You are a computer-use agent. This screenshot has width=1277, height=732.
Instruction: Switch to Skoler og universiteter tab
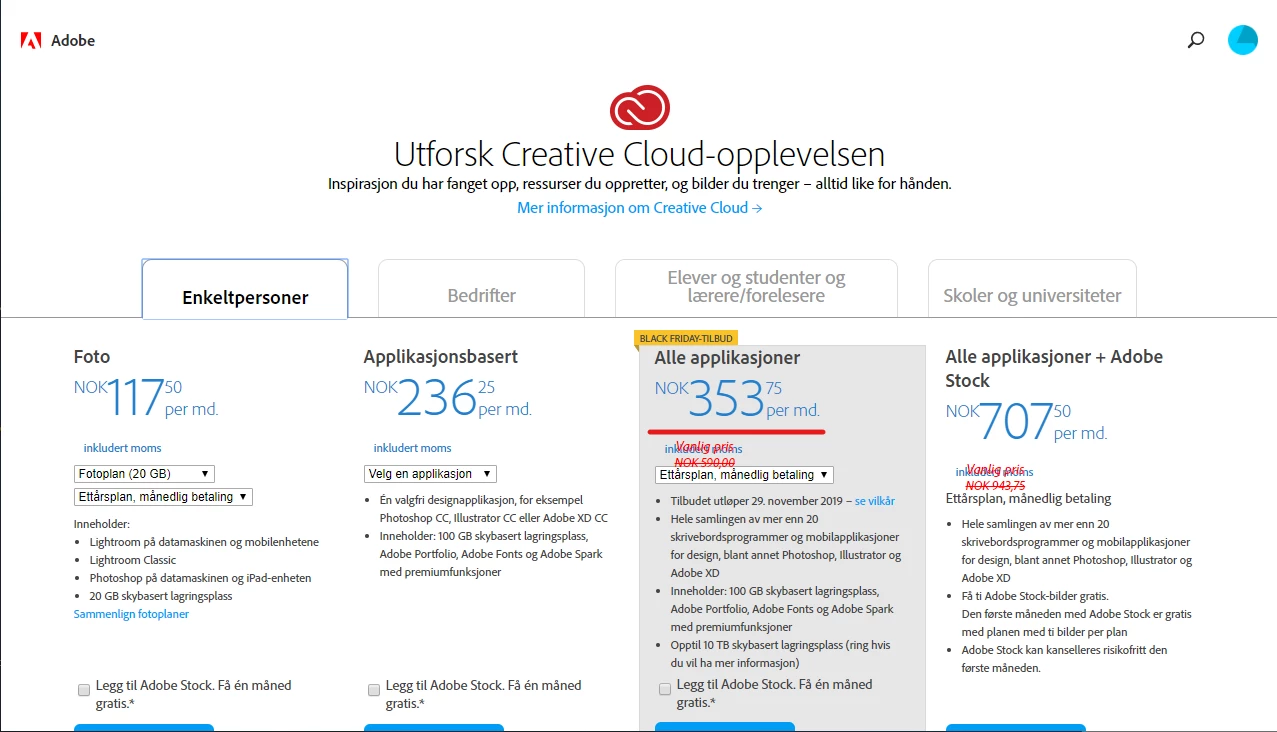pyautogui.click(x=1032, y=289)
